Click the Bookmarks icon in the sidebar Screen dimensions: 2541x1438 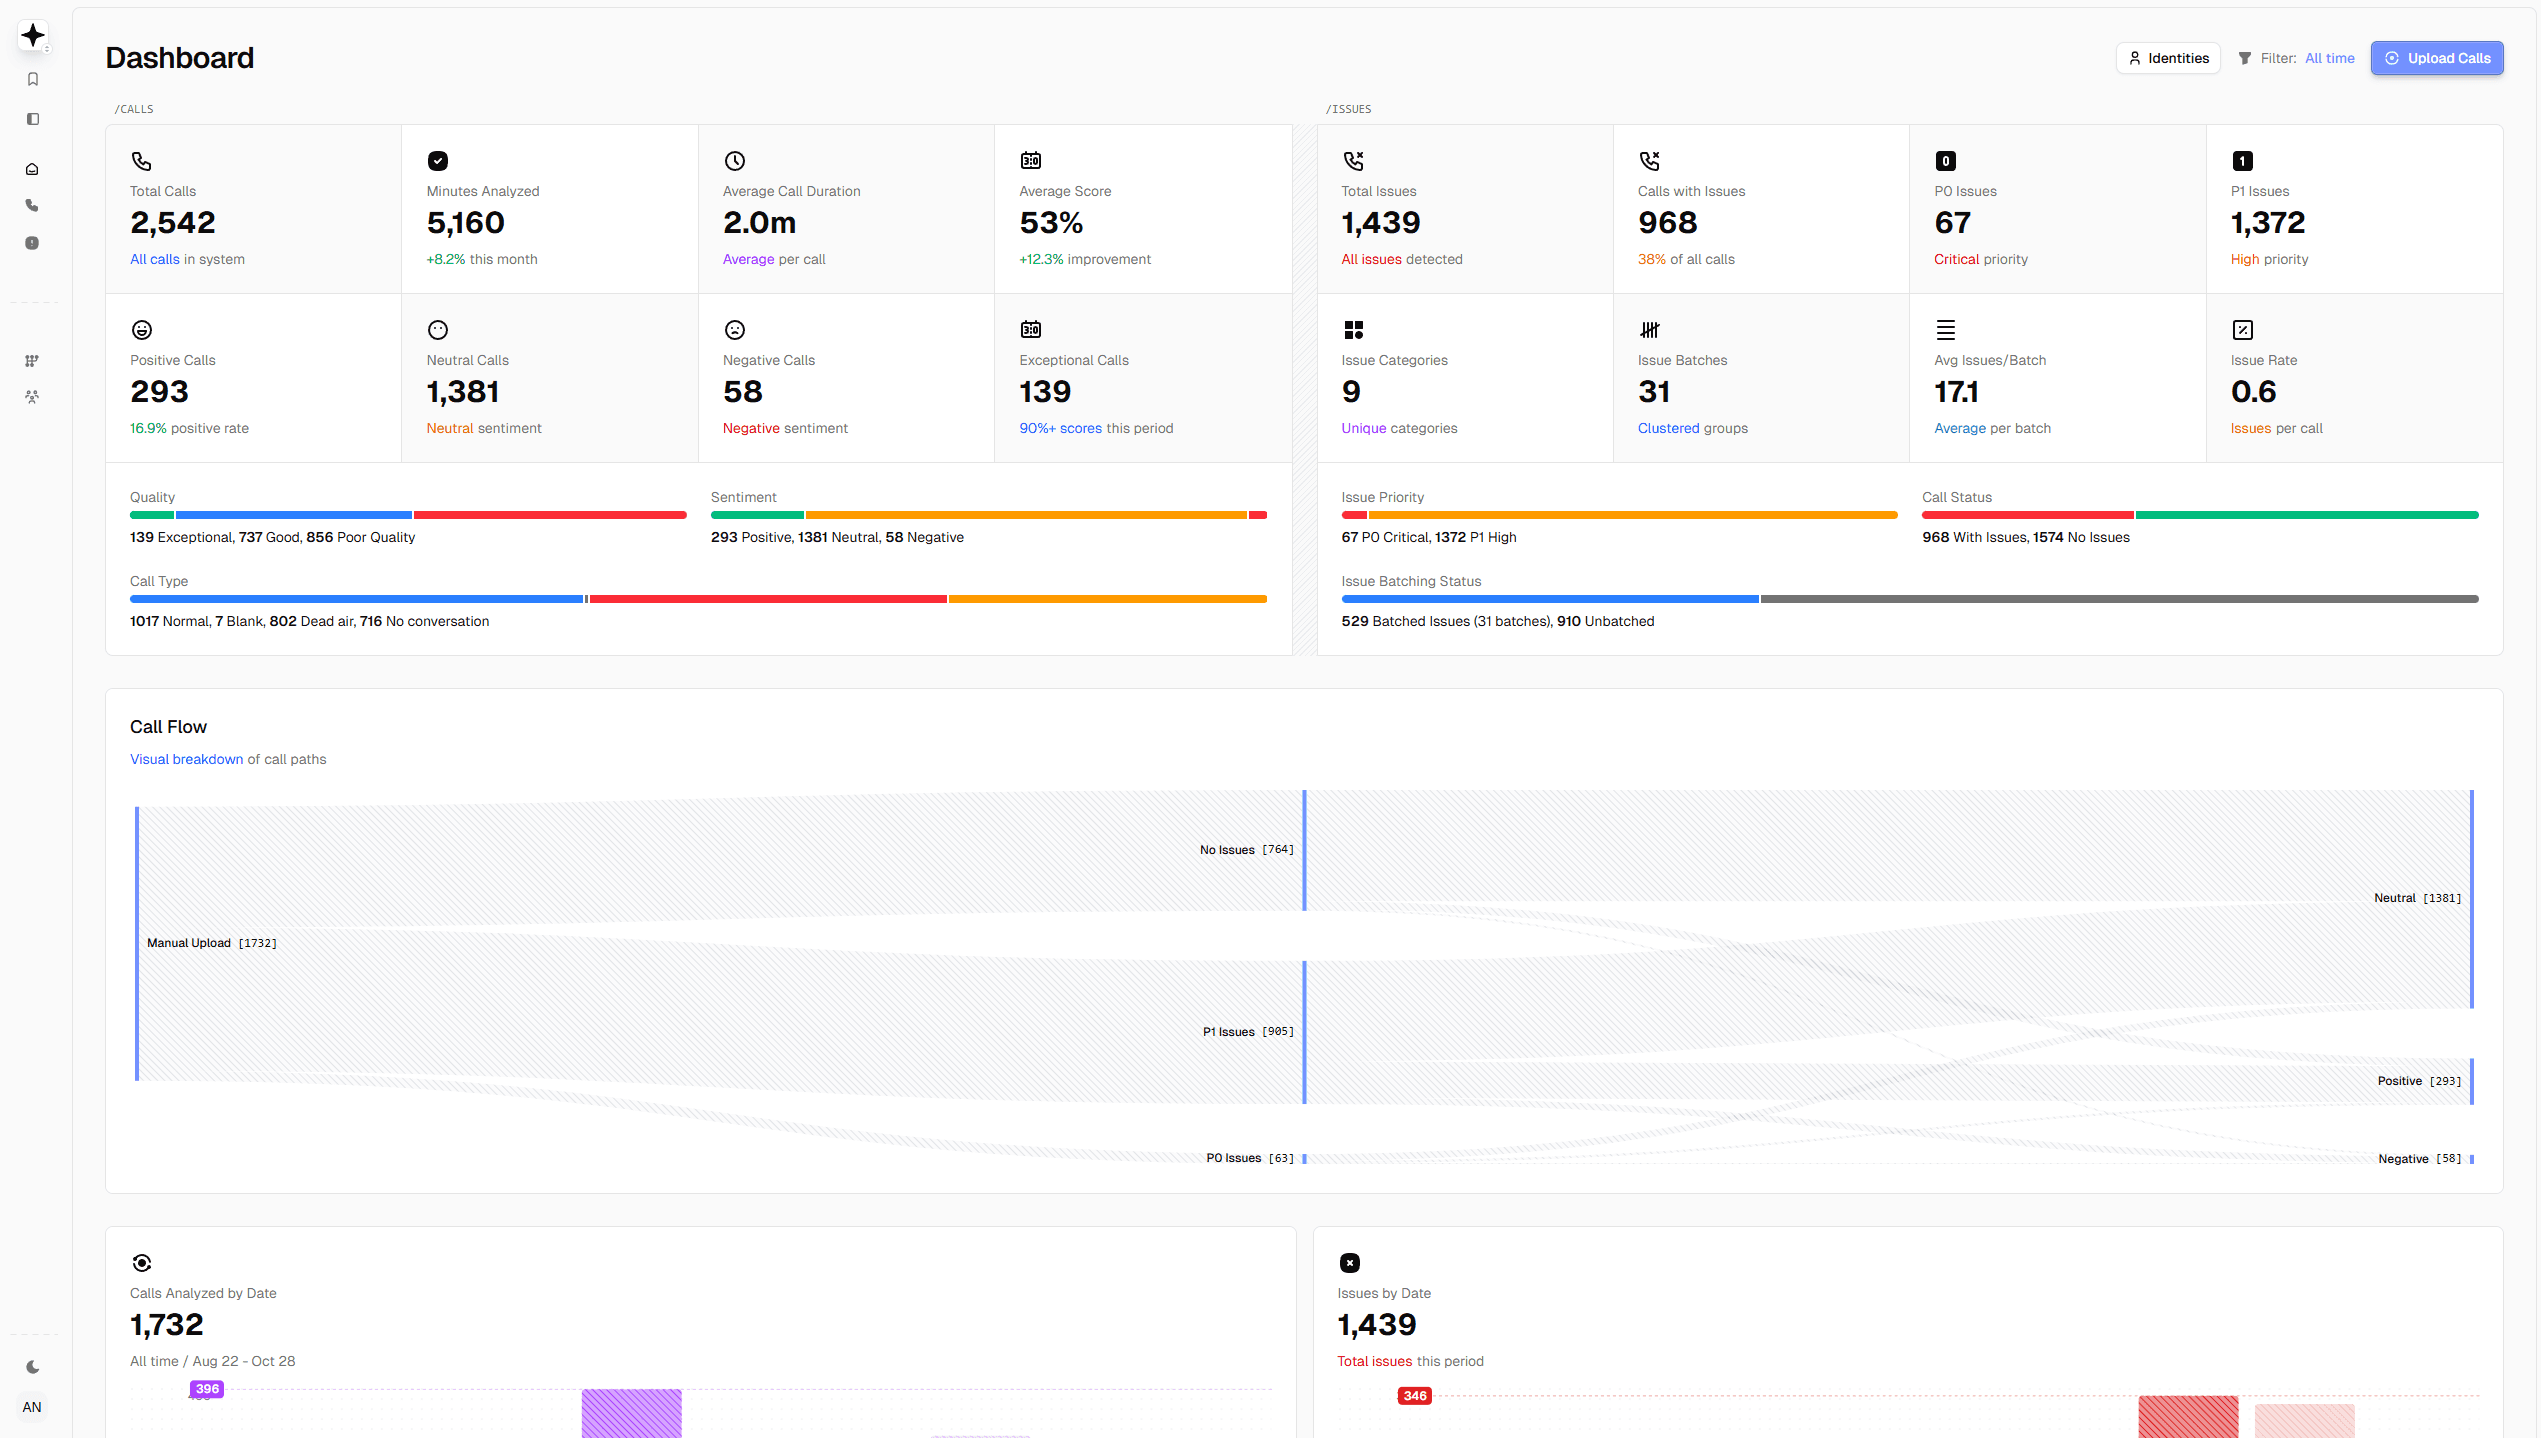click(32, 79)
